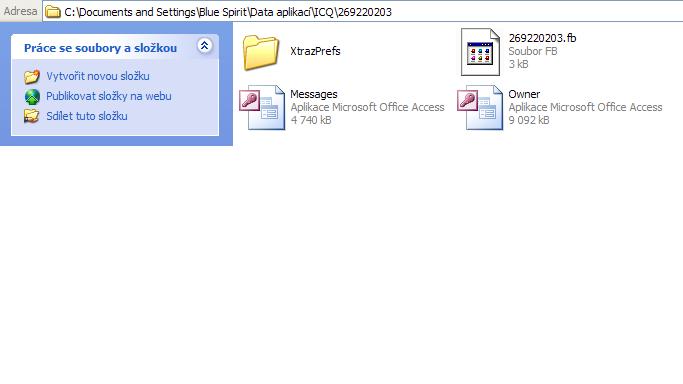Click the Vytvořit novou složku link
The image size is (683, 384).
click(x=98, y=76)
